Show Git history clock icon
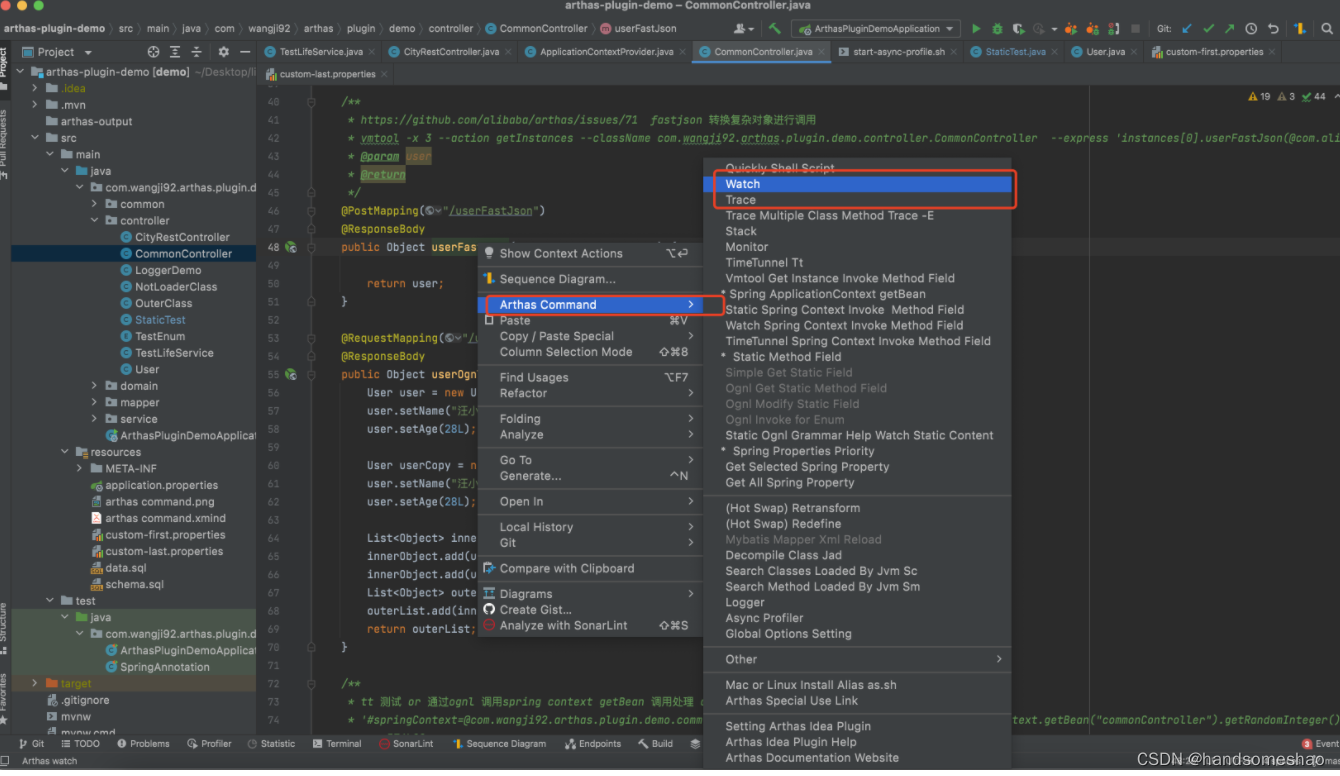This screenshot has height=776, width=1340. [1252, 29]
